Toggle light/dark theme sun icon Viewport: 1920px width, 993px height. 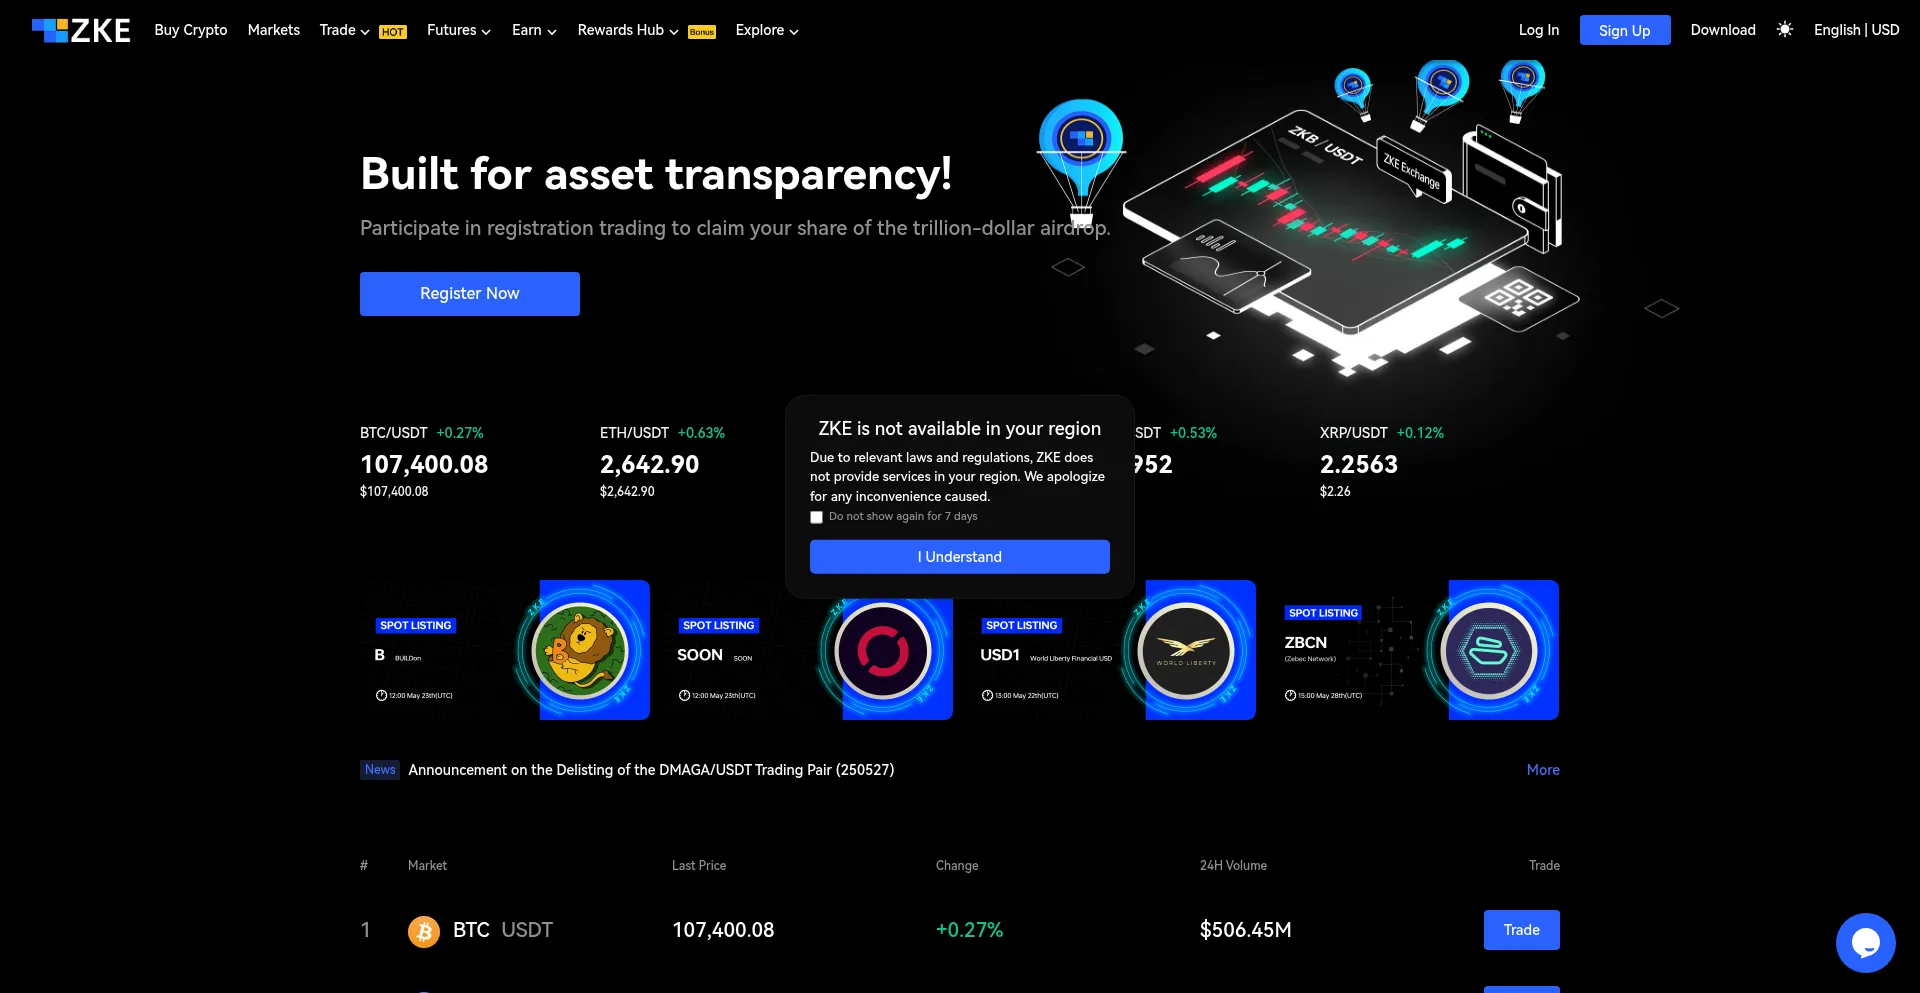coord(1785,30)
